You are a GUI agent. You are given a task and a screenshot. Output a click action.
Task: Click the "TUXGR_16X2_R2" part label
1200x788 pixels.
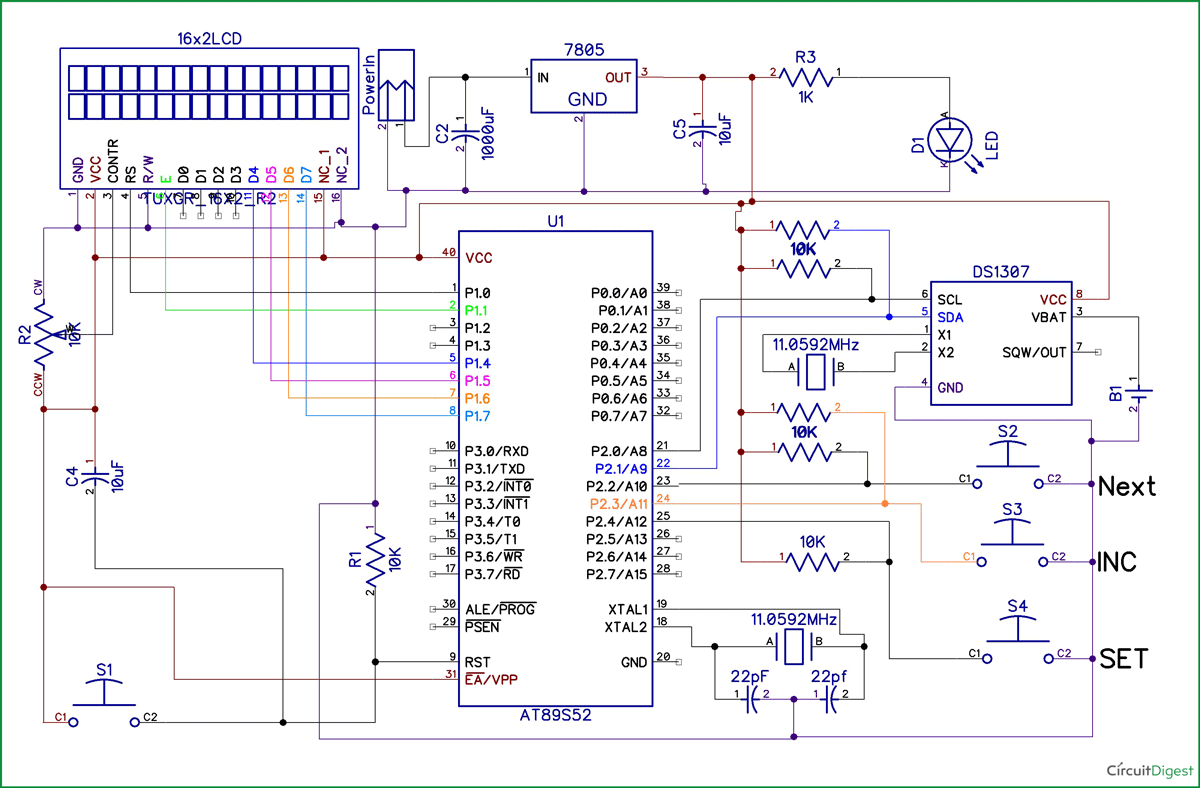point(209,198)
